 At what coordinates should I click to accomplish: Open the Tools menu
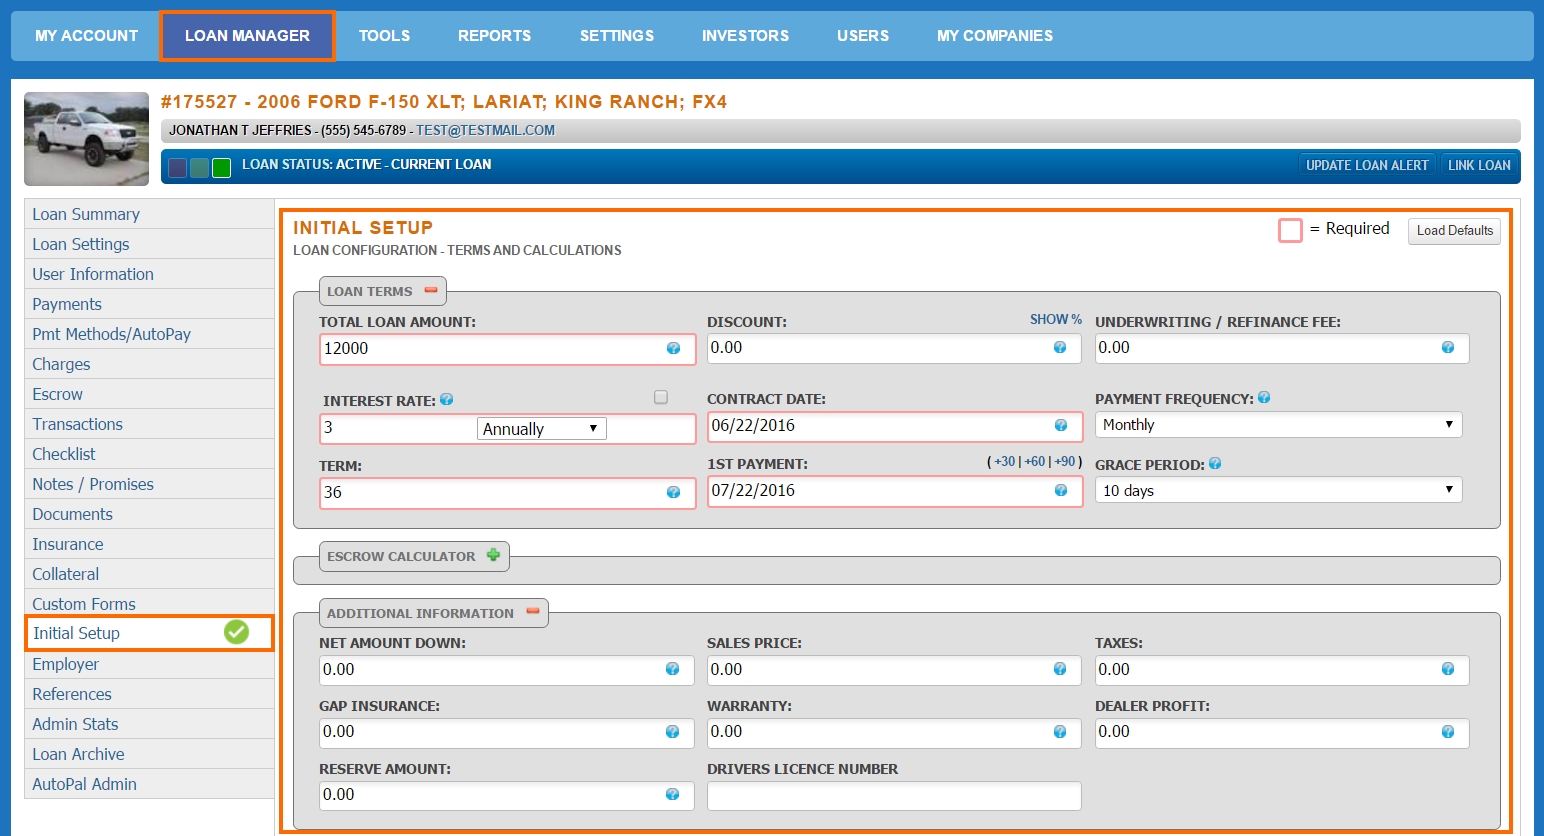tap(384, 36)
